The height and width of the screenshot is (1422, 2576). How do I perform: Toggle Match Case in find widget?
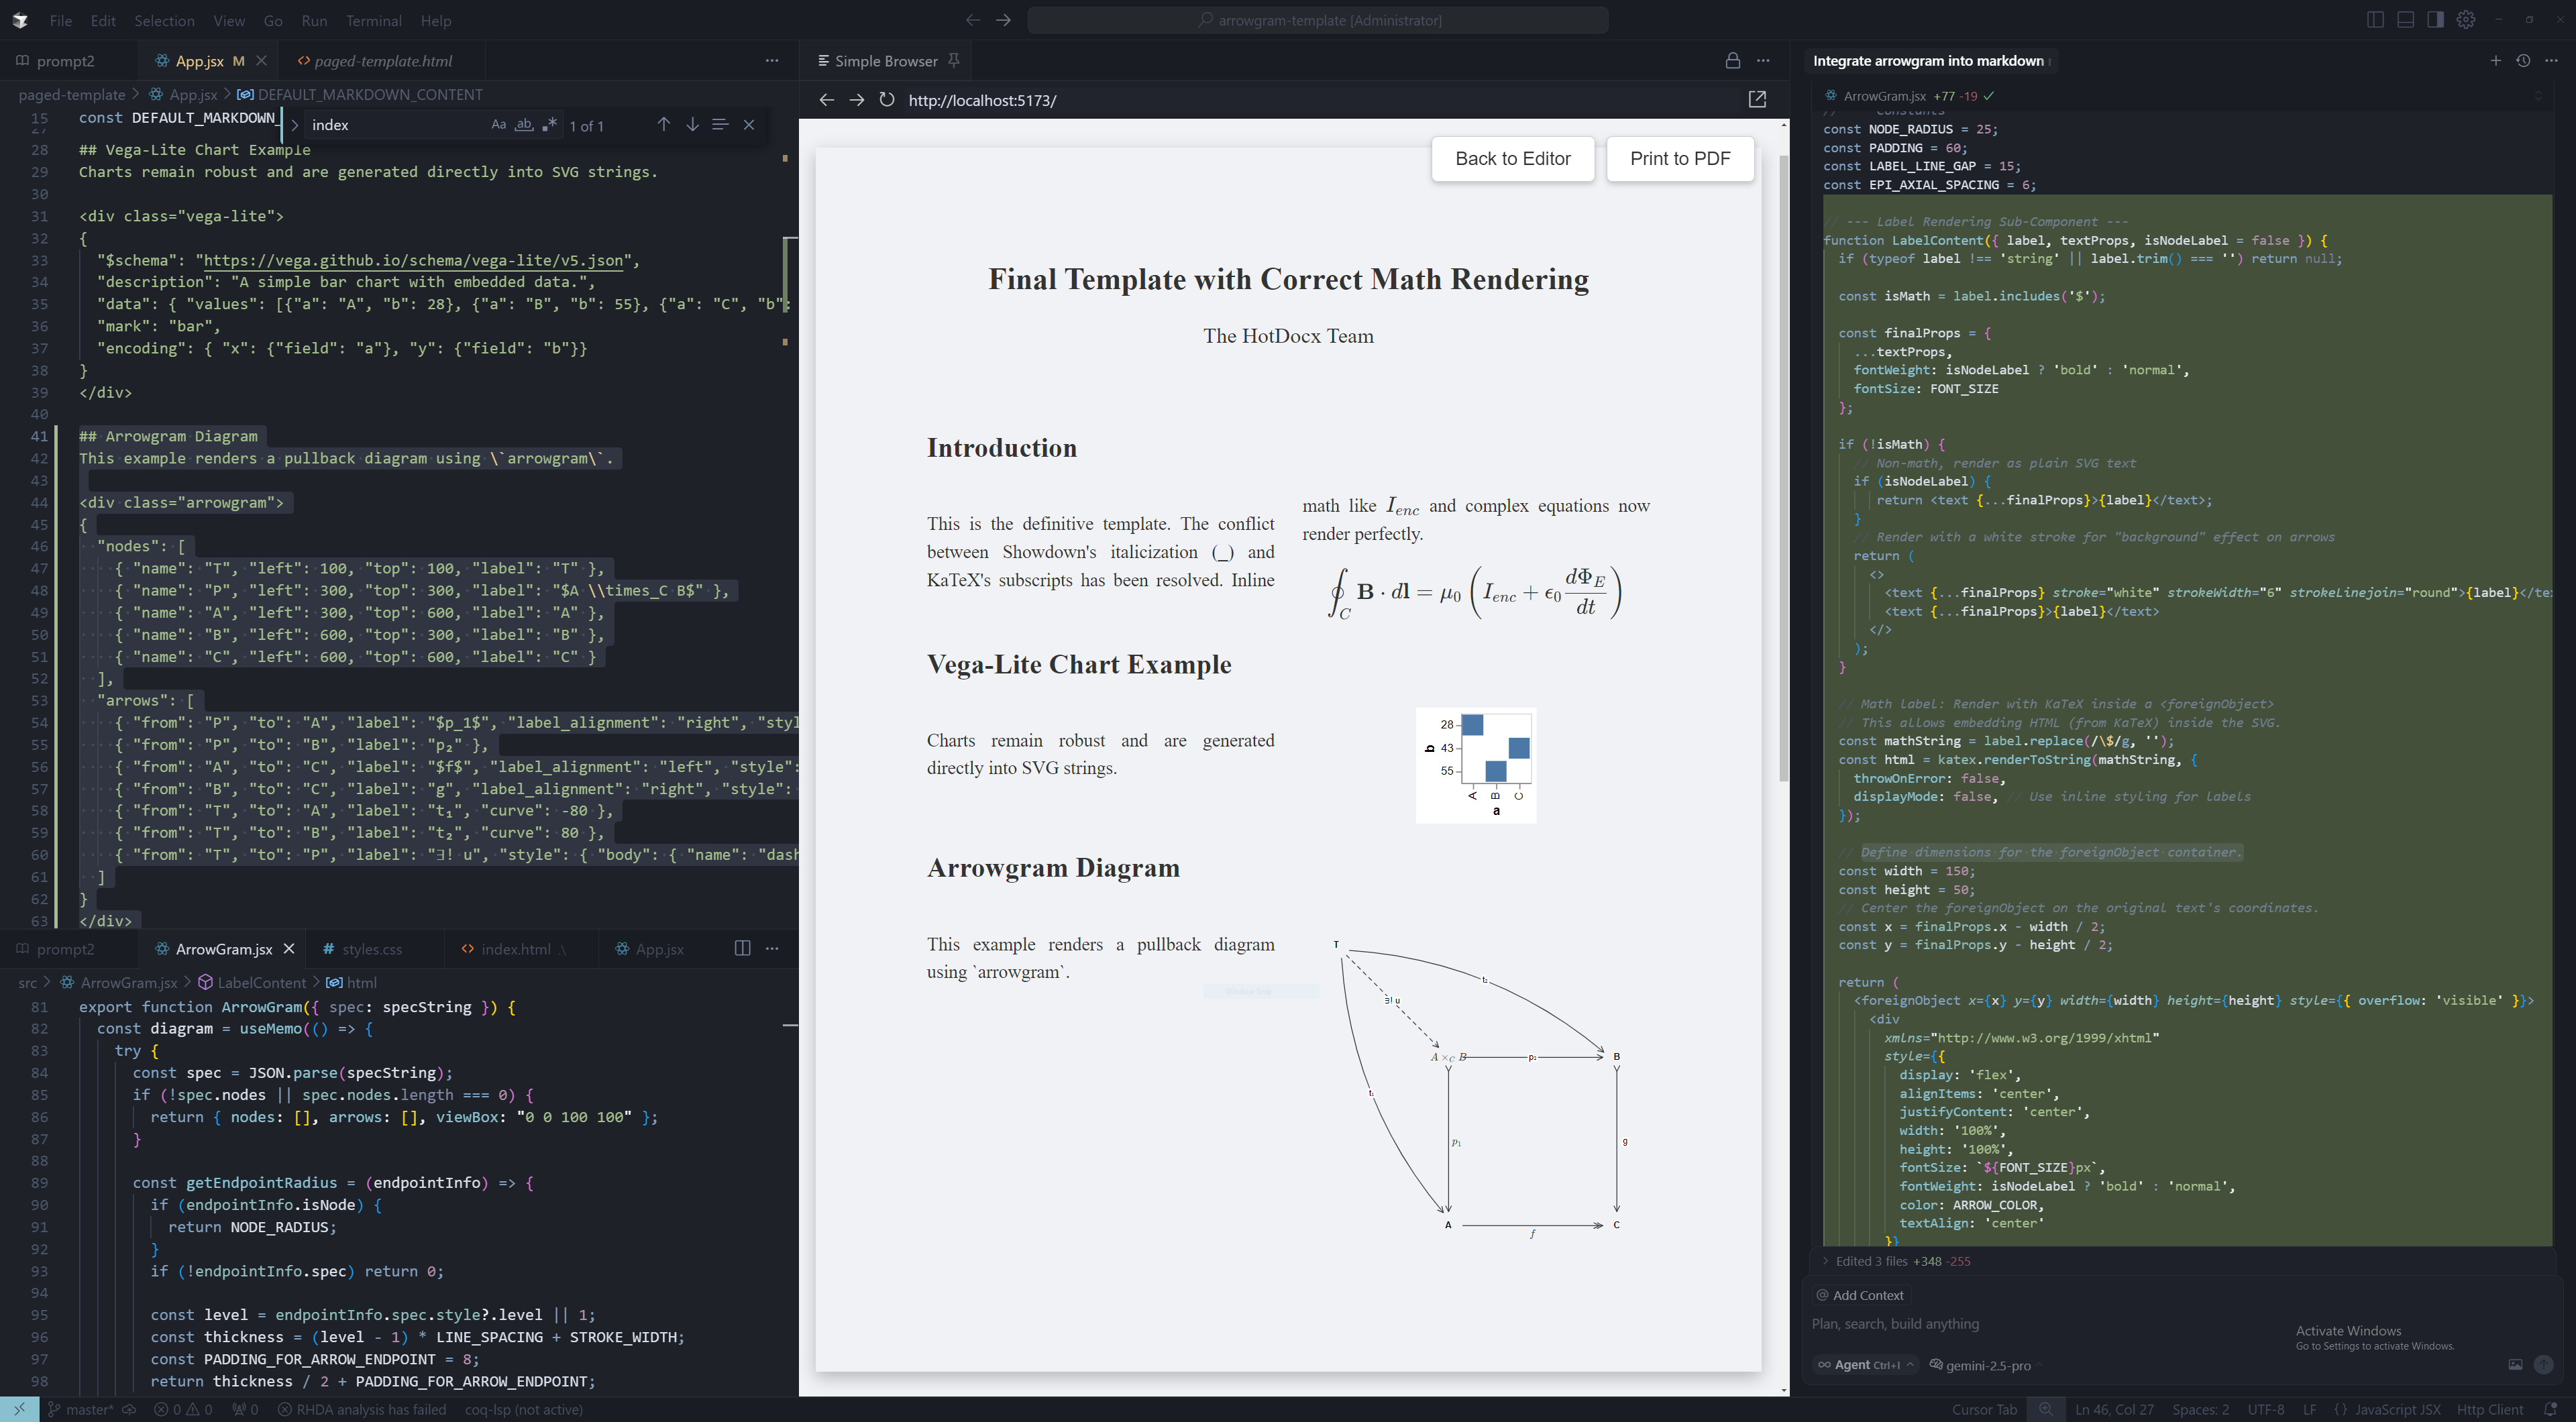pos(498,125)
